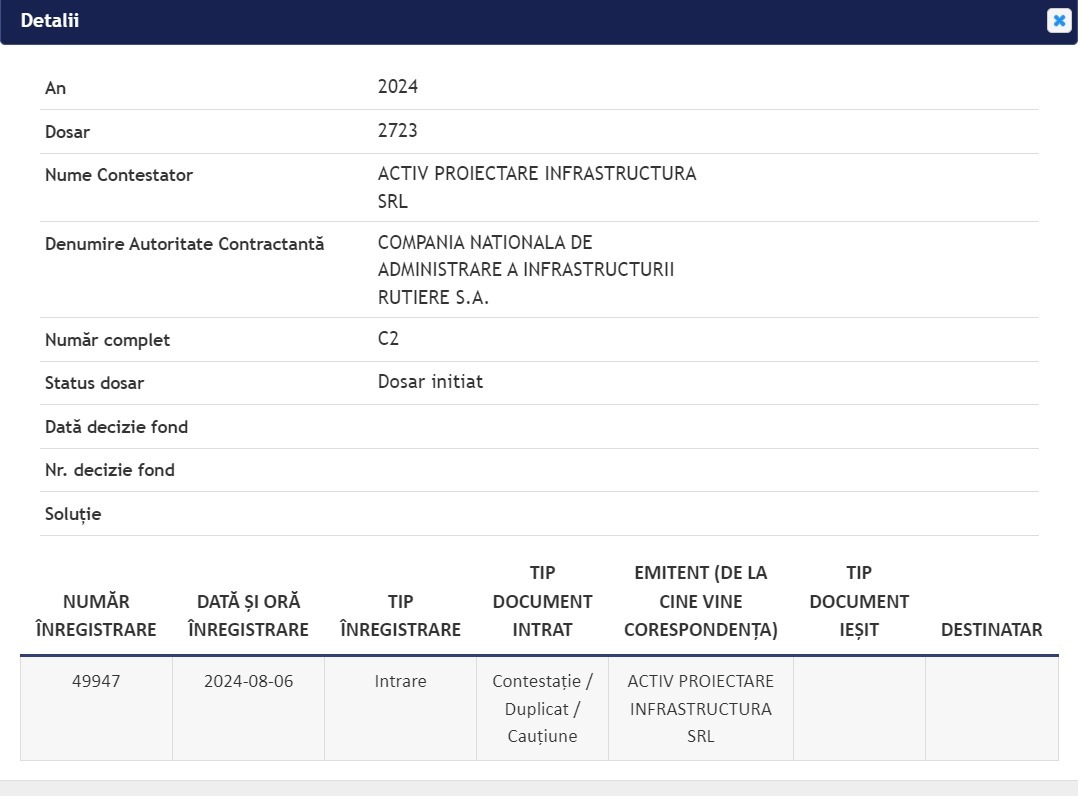Select the Intrare cell

tap(401, 709)
